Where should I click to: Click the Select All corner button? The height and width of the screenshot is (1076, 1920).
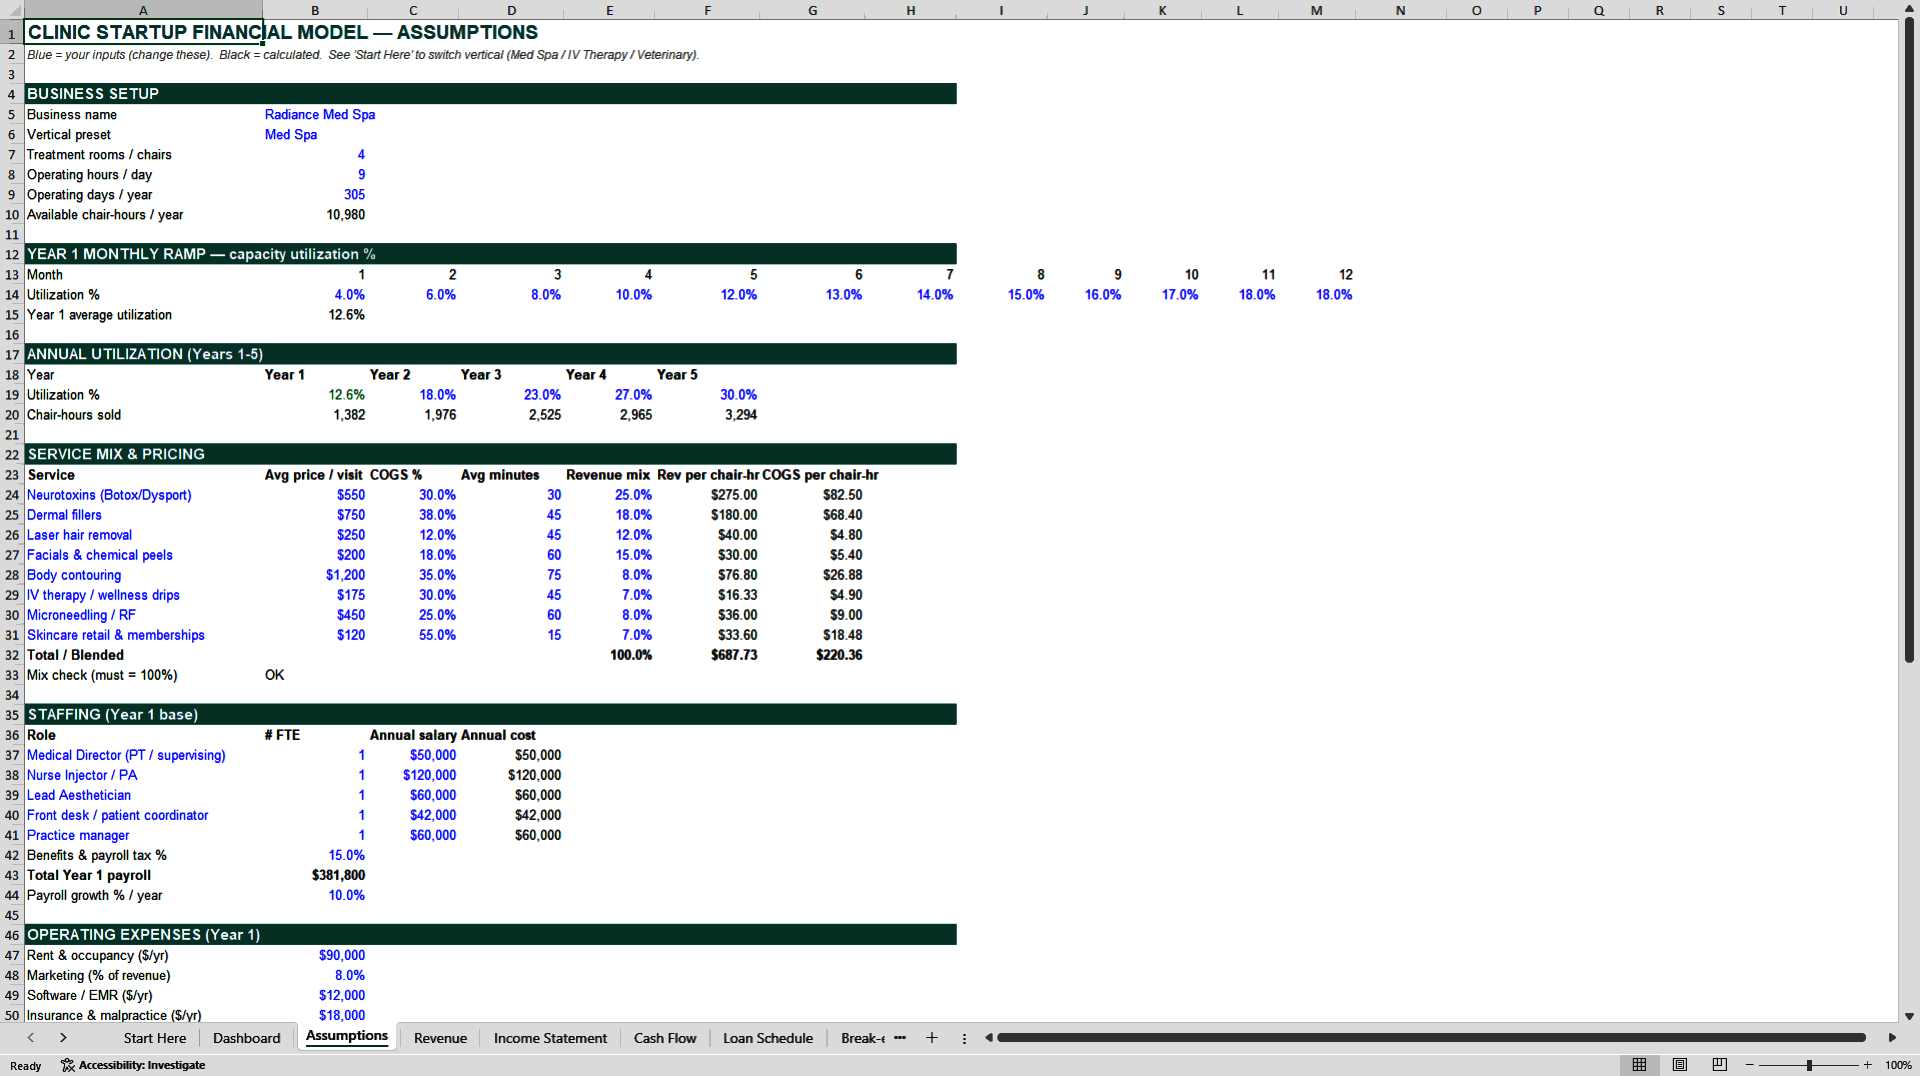tap(12, 10)
